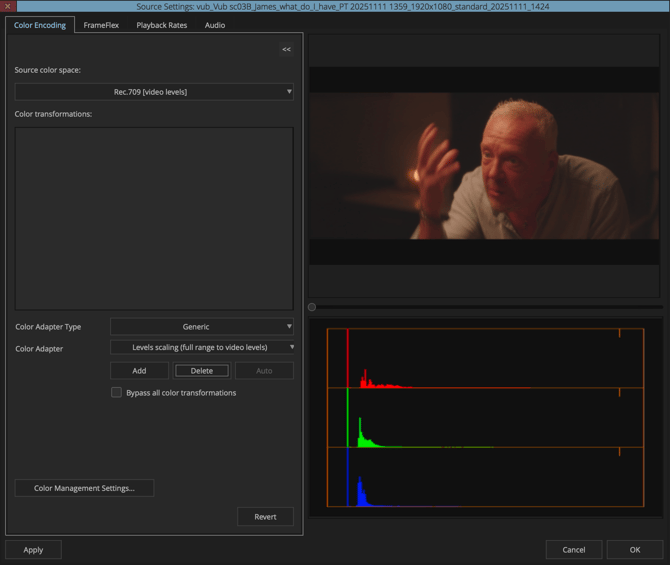Viewport: 670px width, 565px height.
Task: Apply the source settings
Action: (x=33, y=550)
